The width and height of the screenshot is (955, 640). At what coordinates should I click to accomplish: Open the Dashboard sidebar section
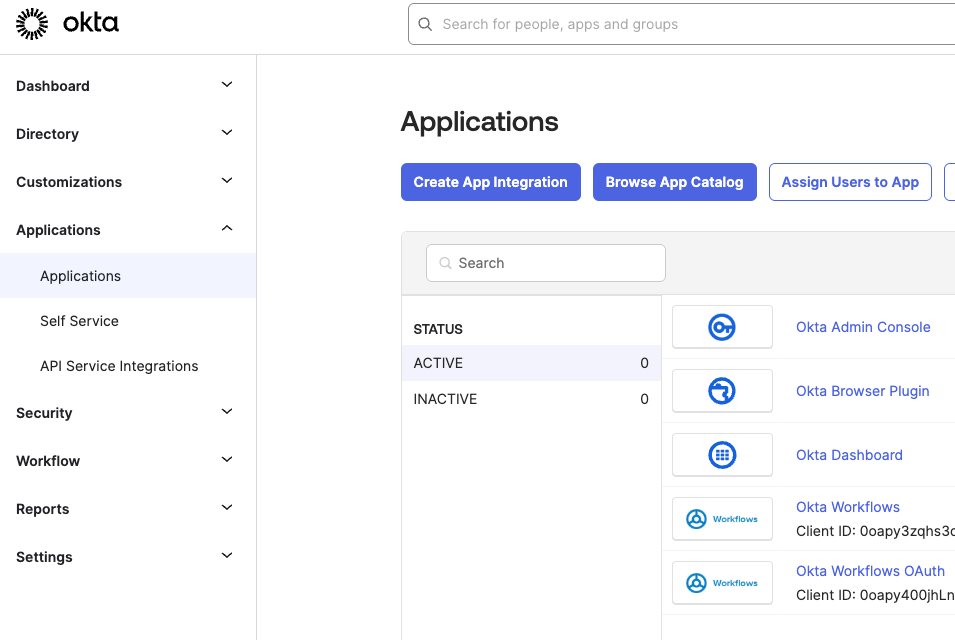point(53,86)
